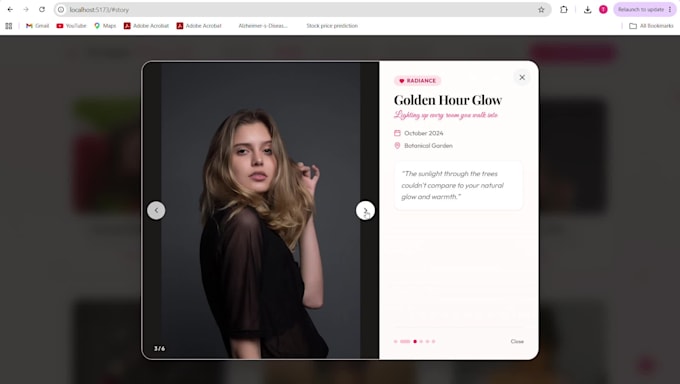
Task: Click the sunlight quote card
Action: click(458, 185)
